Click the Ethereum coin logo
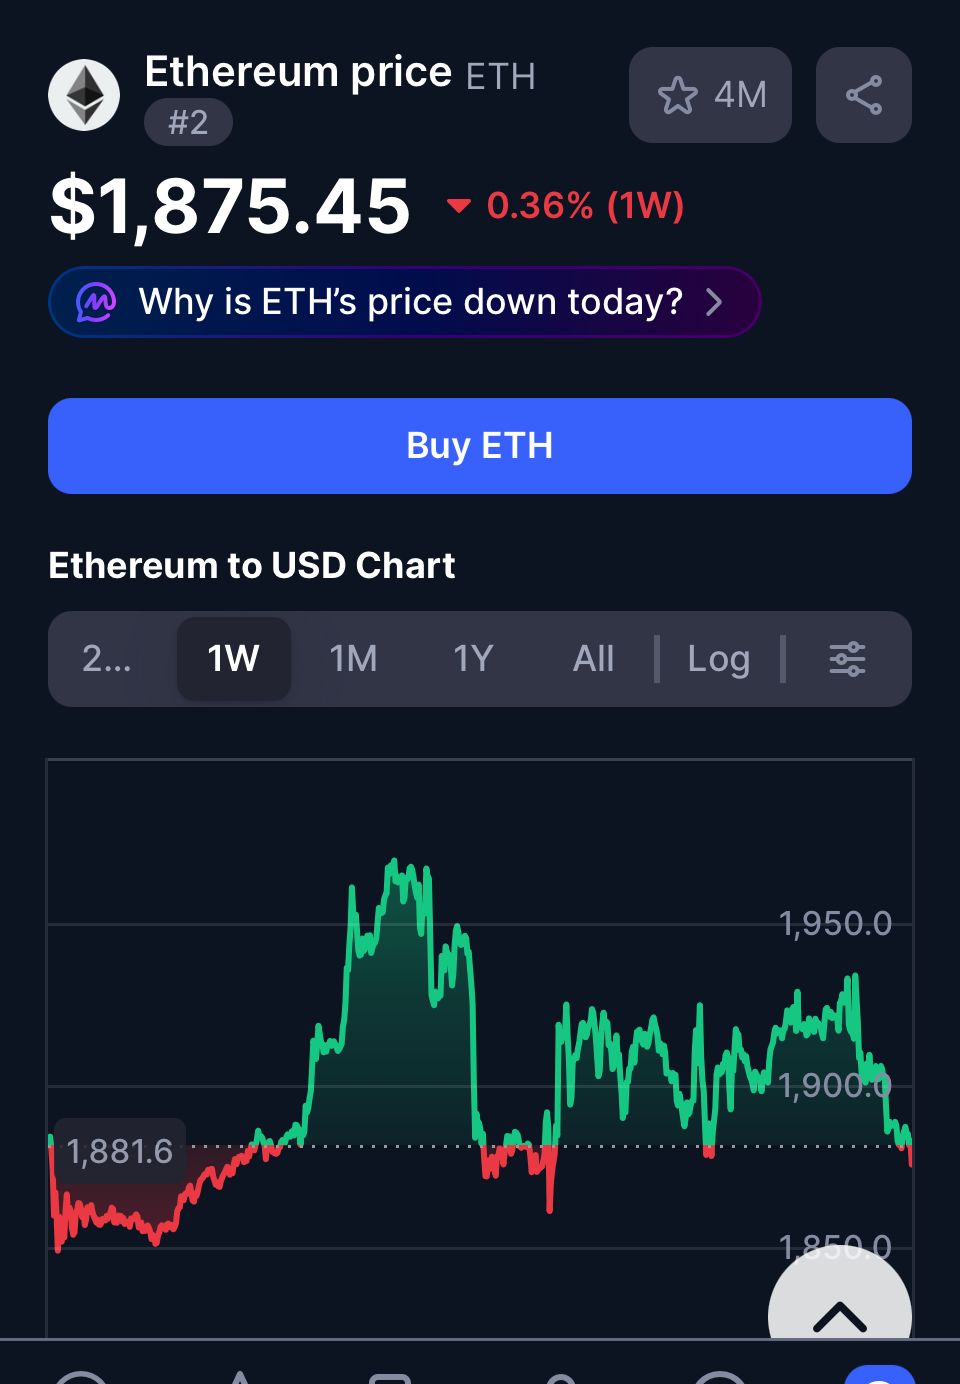The image size is (960, 1384). tap(84, 95)
